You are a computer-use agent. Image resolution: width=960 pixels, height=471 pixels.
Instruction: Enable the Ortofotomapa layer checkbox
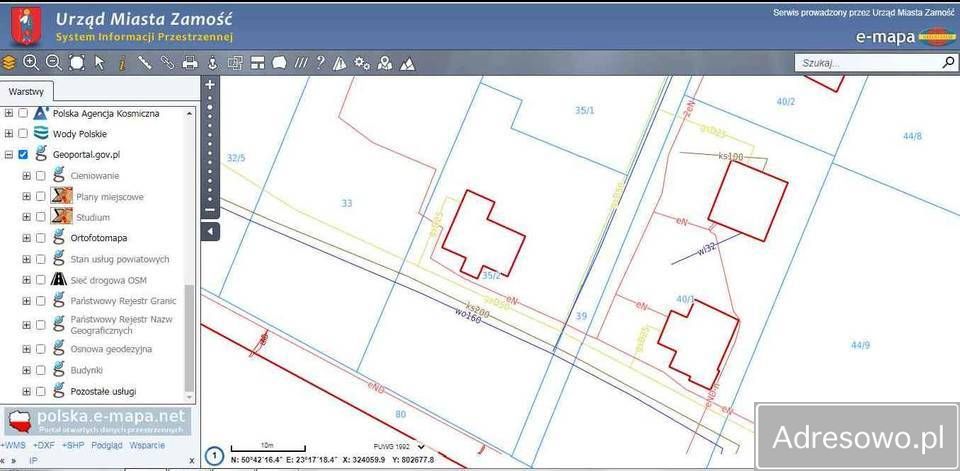pyautogui.click(x=40, y=238)
